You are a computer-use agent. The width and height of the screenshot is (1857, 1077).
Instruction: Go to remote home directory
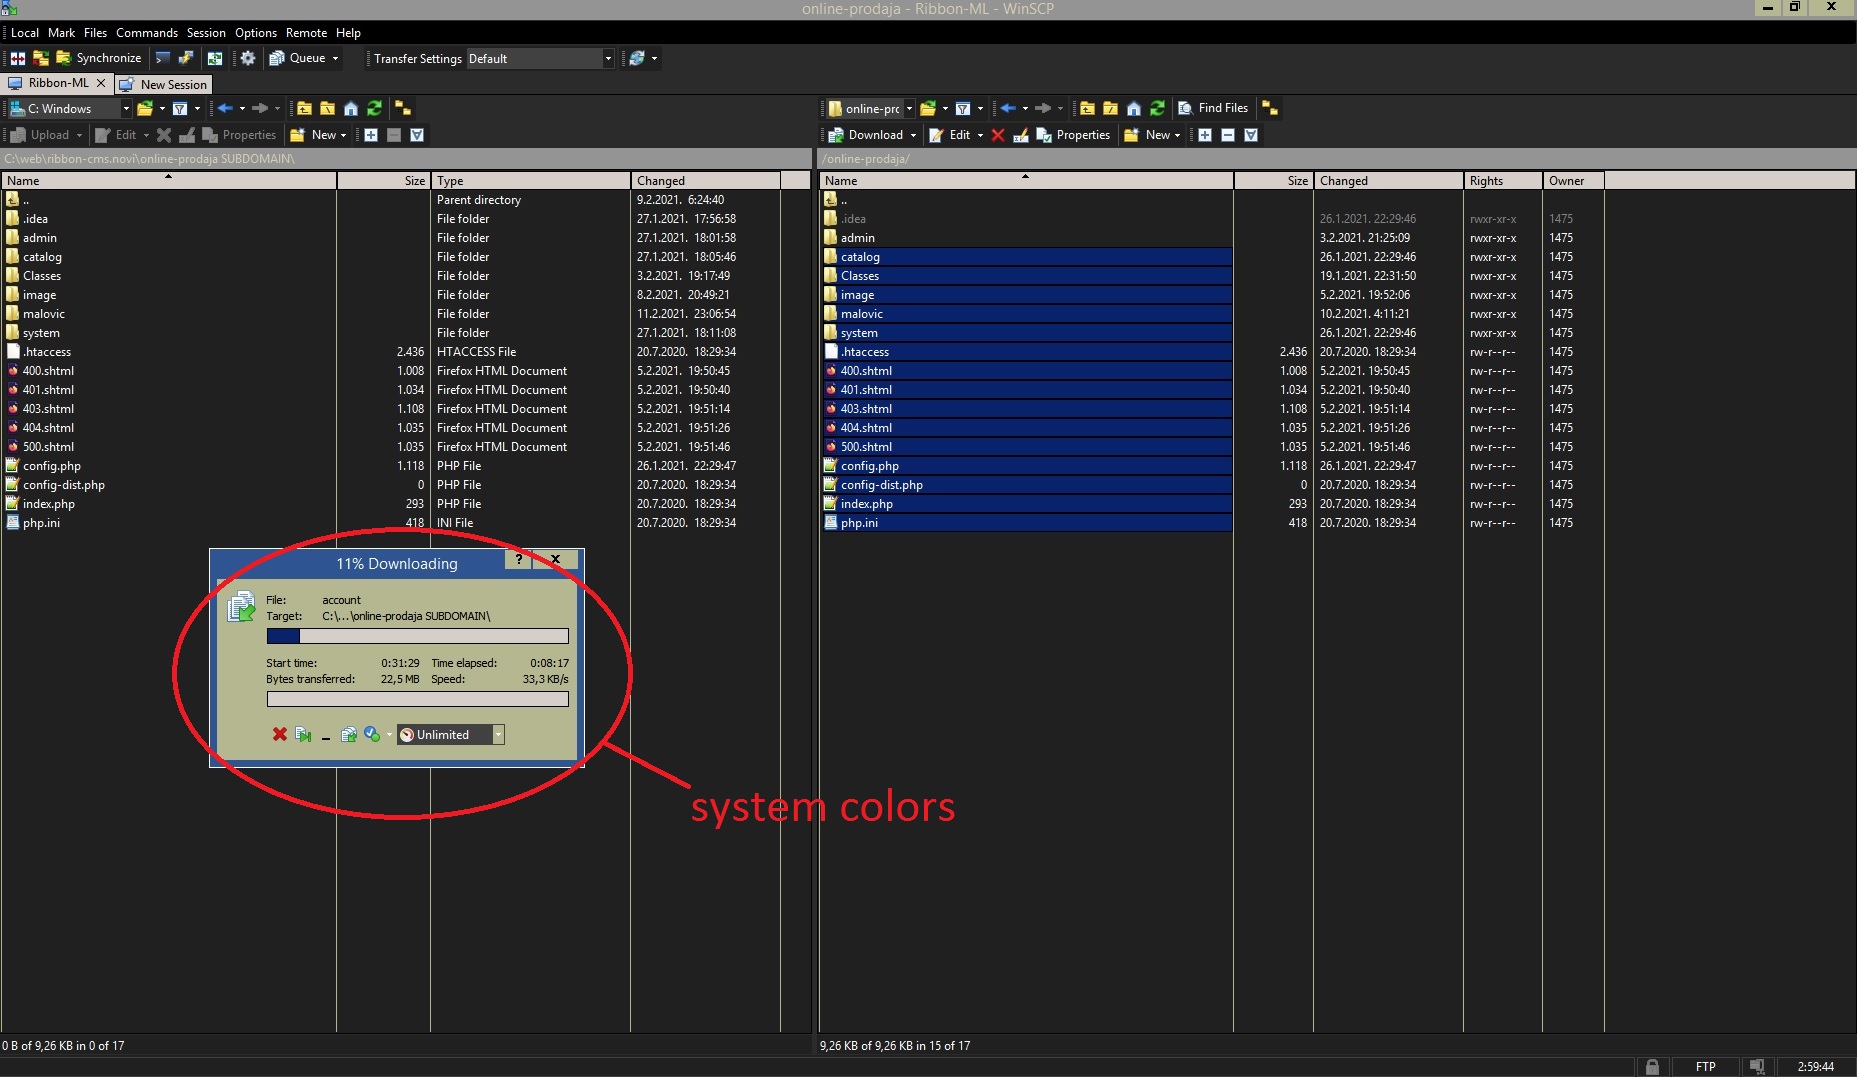click(x=1133, y=109)
